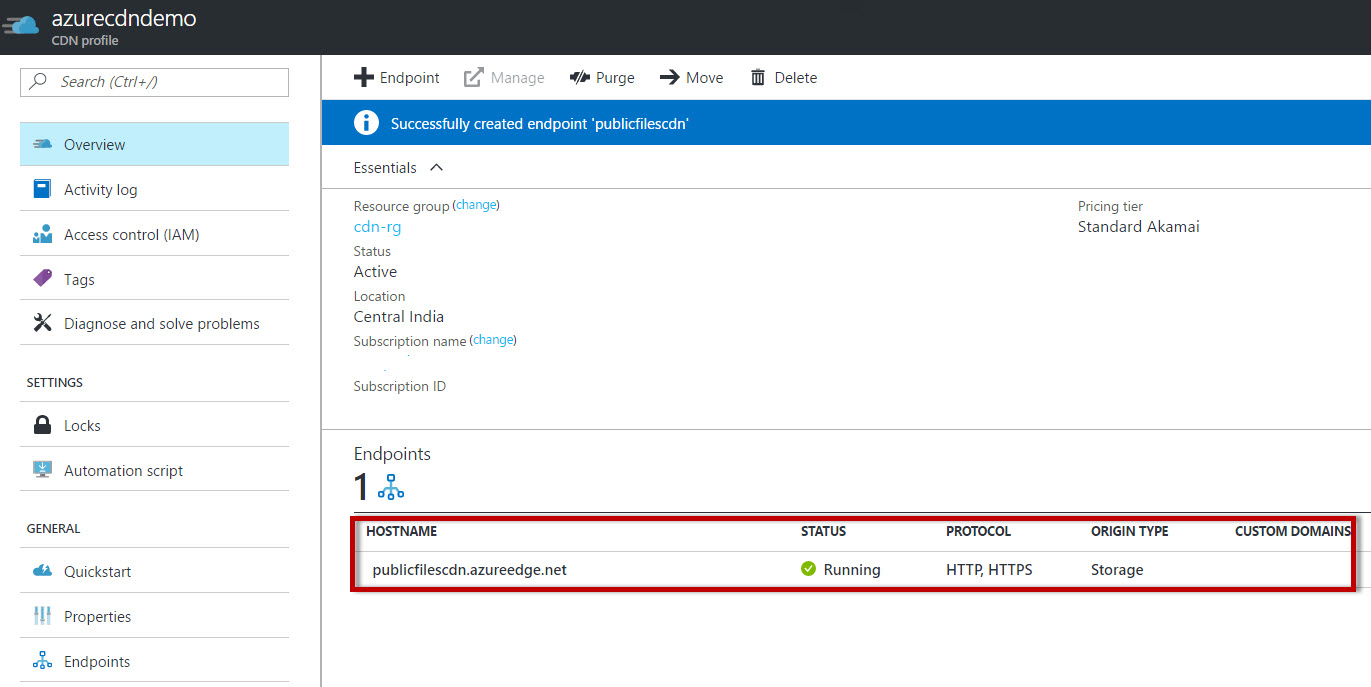Click the Access control people icon
The height and width of the screenshot is (687, 1371).
pyautogui.click(x=42, y=235)
